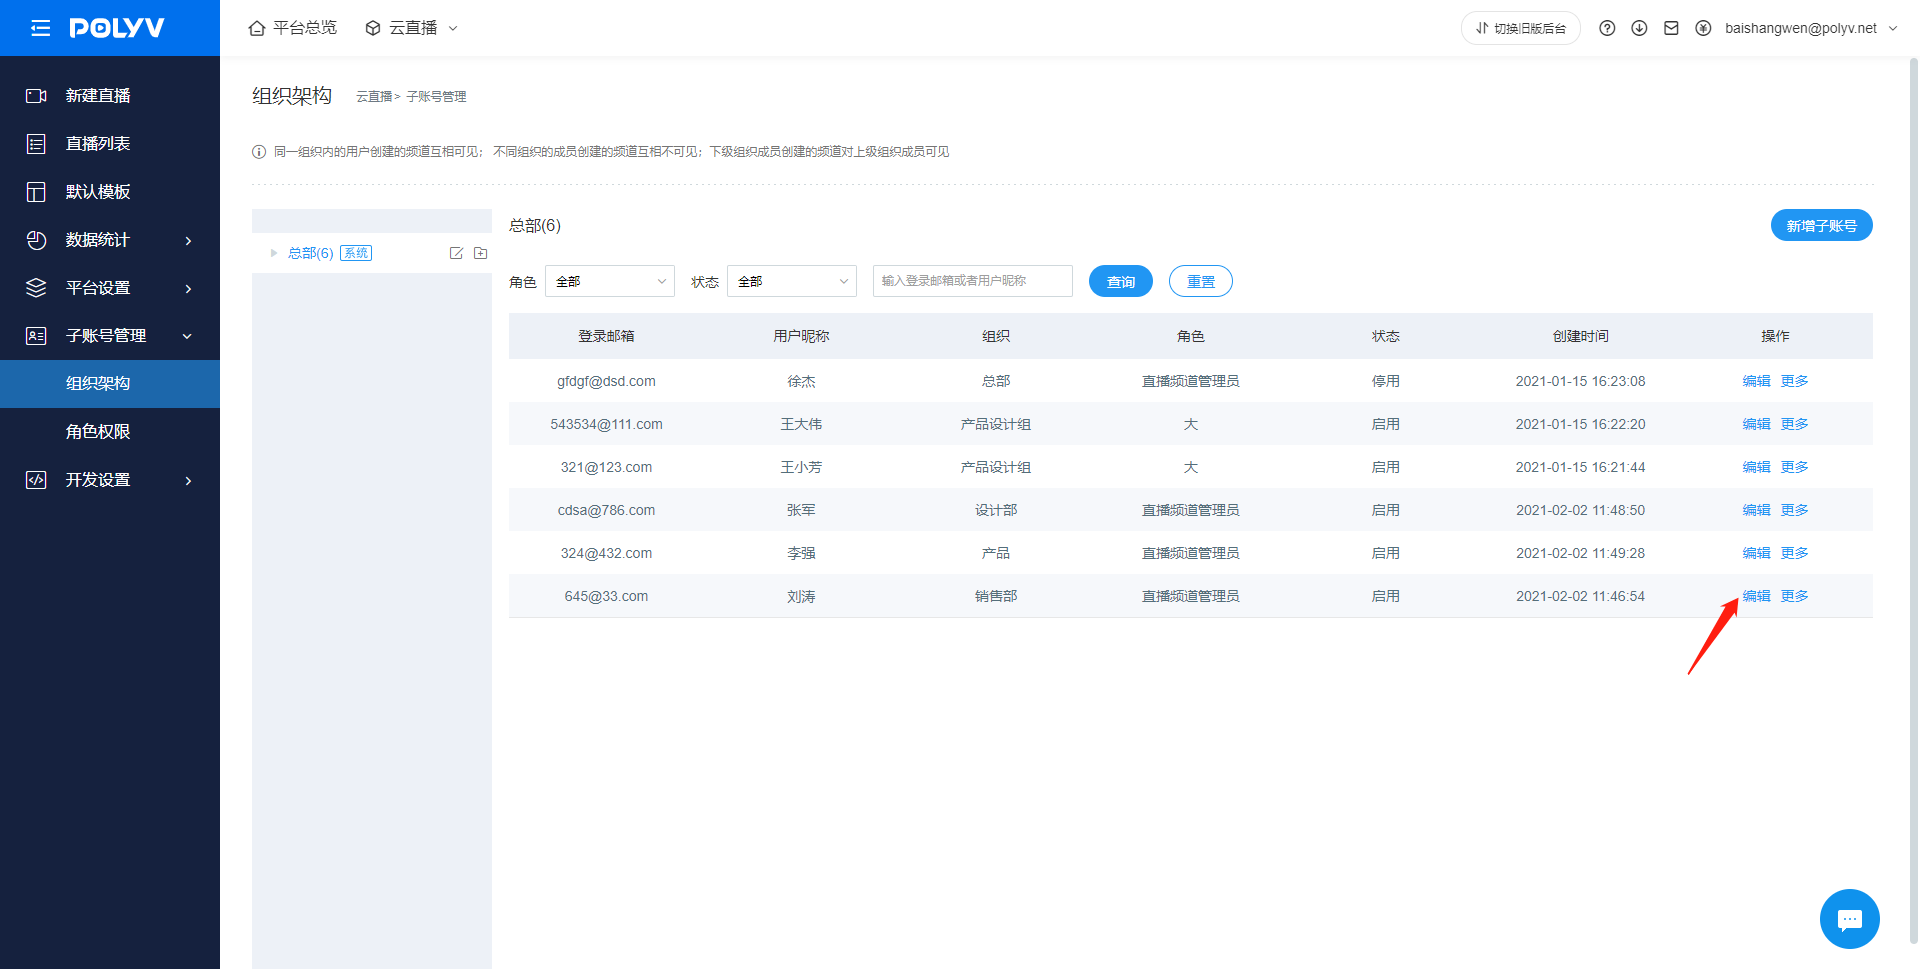Click the email cdsa@786.com

(x=606, y=510)
